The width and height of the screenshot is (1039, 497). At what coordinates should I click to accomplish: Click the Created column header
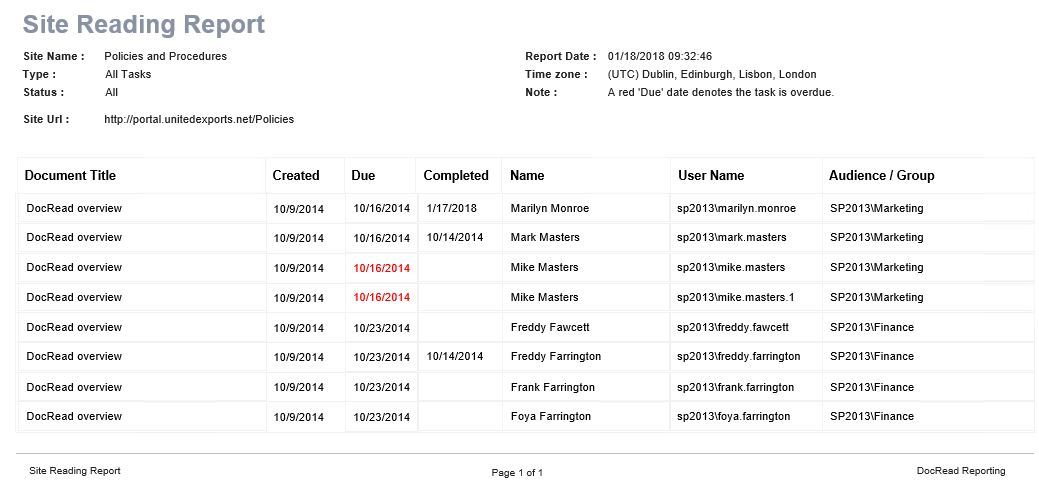click(296, 175)
